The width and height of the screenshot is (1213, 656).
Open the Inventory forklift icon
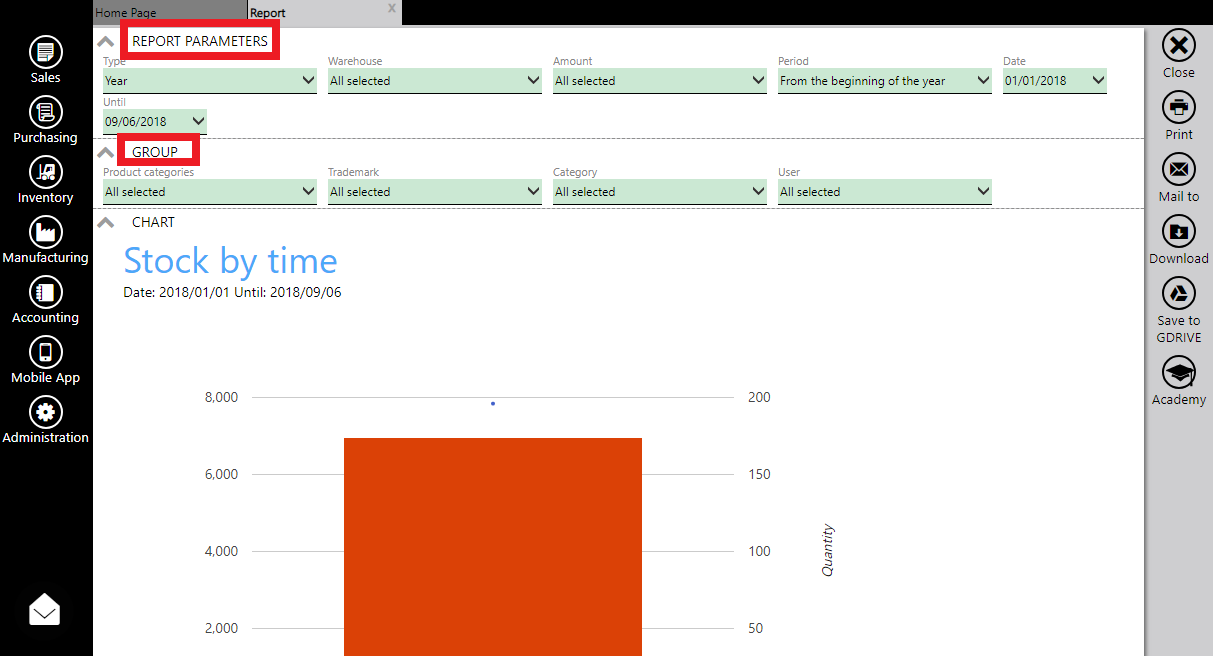point(45,172)
